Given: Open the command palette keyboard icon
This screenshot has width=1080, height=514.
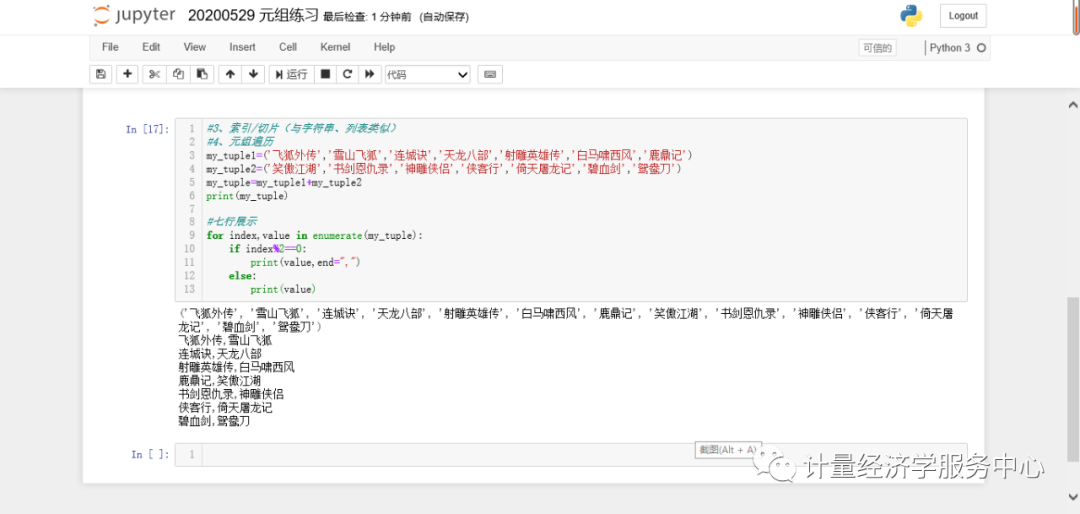Looking at the screenshot, I should [x=490, y=74].
